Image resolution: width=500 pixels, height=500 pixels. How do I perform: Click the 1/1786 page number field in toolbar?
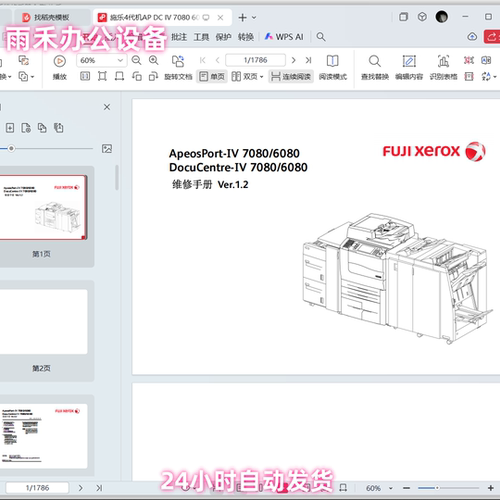pyautogui.click(x=256, y=60)
